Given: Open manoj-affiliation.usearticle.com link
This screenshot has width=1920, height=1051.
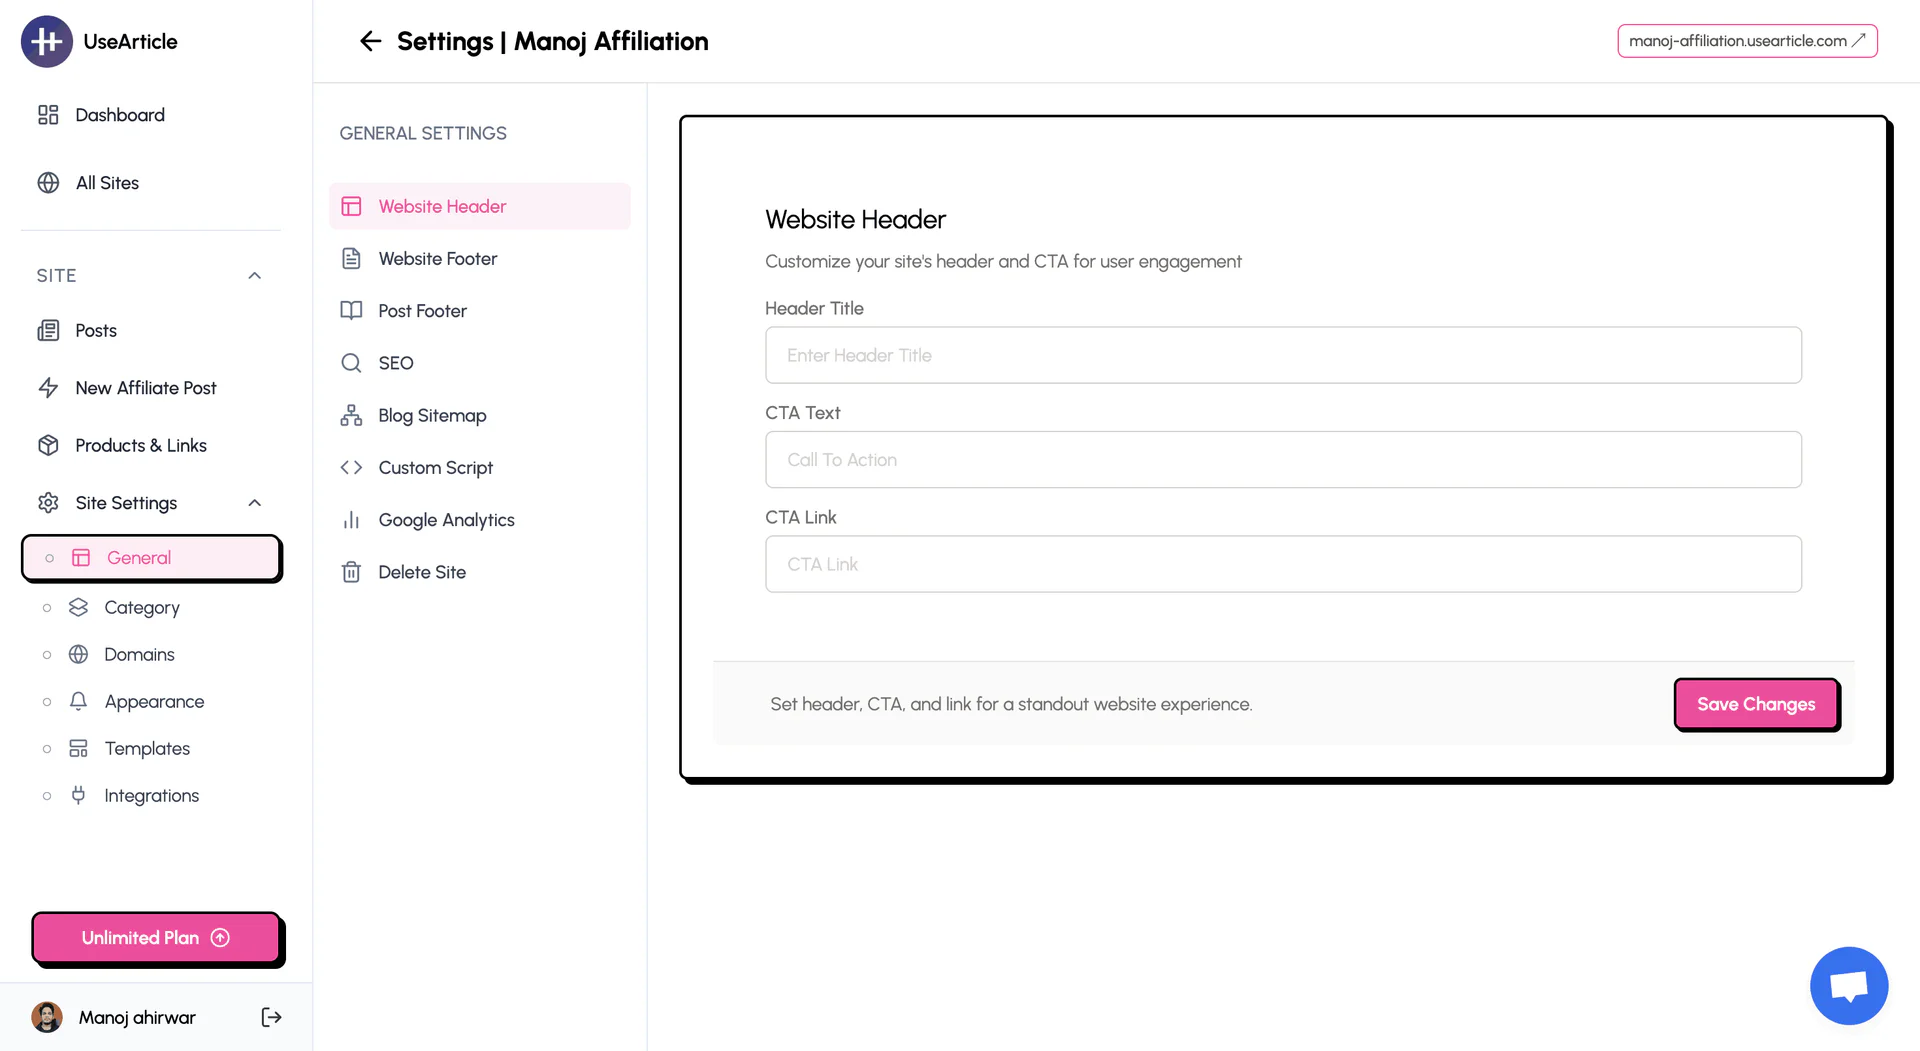Looking at the screenshot, I should 1747,41.
